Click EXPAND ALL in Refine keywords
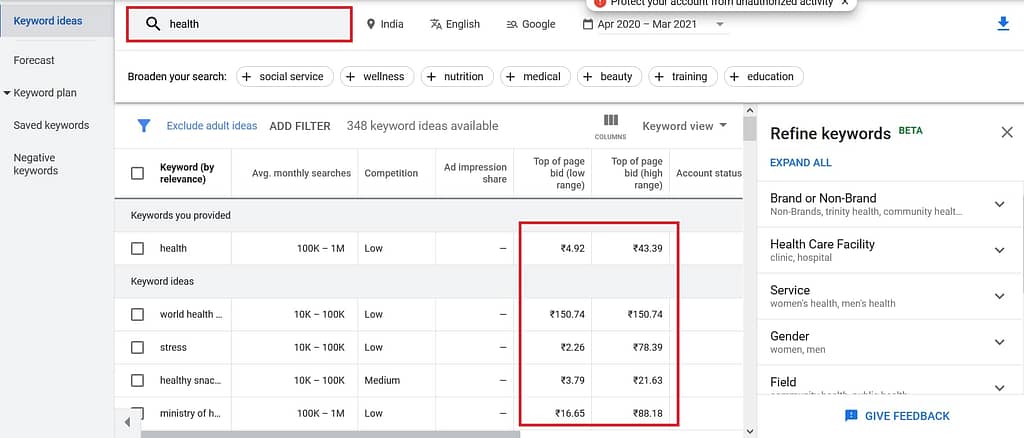Viewport: 1024px width, 438px height. pyautogui.click(x=801, y=163)
